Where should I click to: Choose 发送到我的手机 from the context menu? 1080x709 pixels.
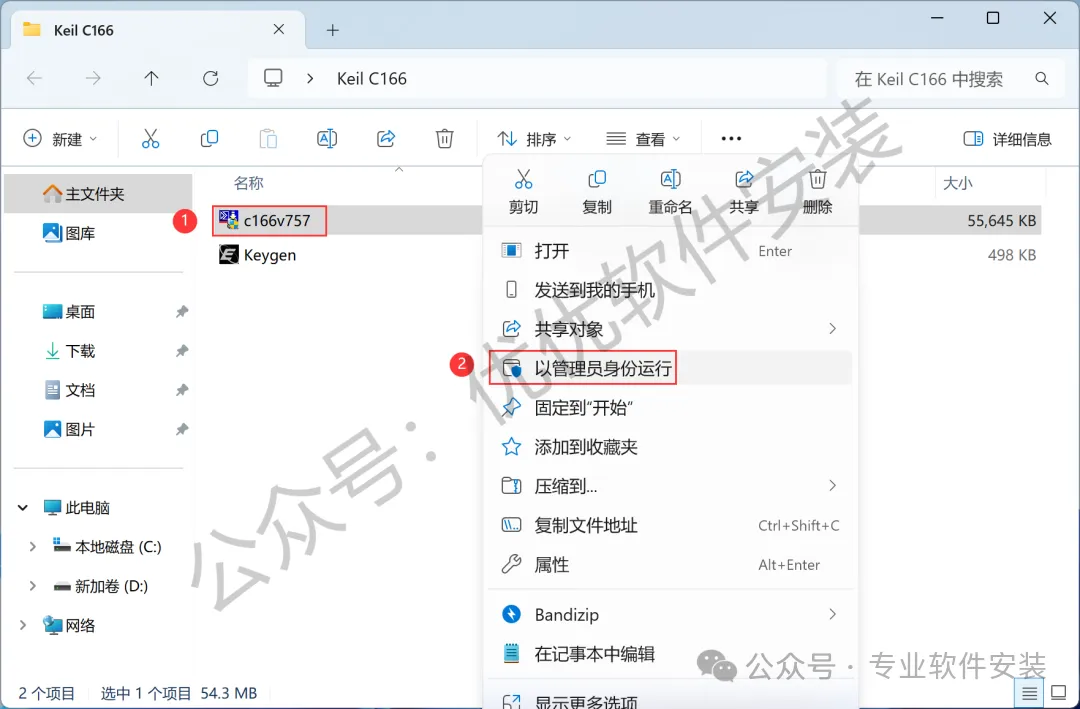click(x=670, y=290)
